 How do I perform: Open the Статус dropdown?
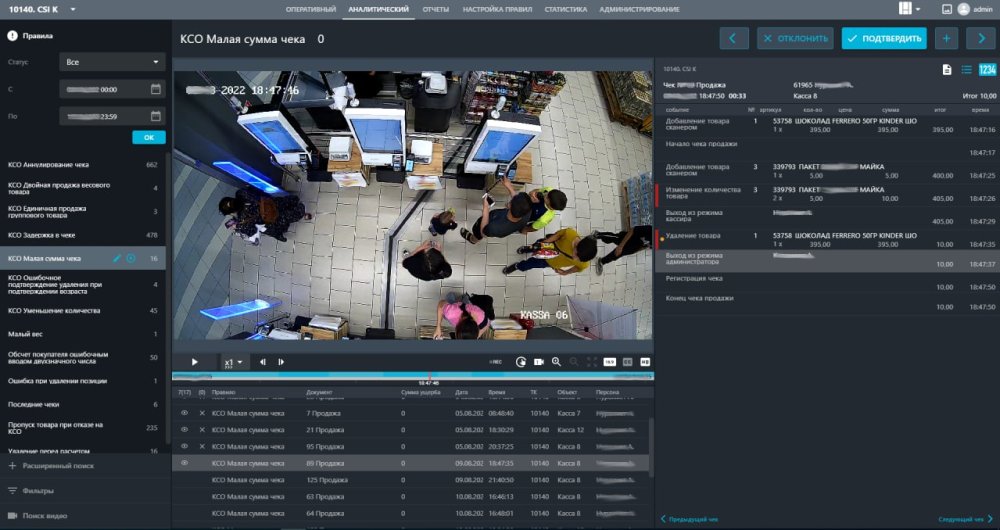pos(112,62)
